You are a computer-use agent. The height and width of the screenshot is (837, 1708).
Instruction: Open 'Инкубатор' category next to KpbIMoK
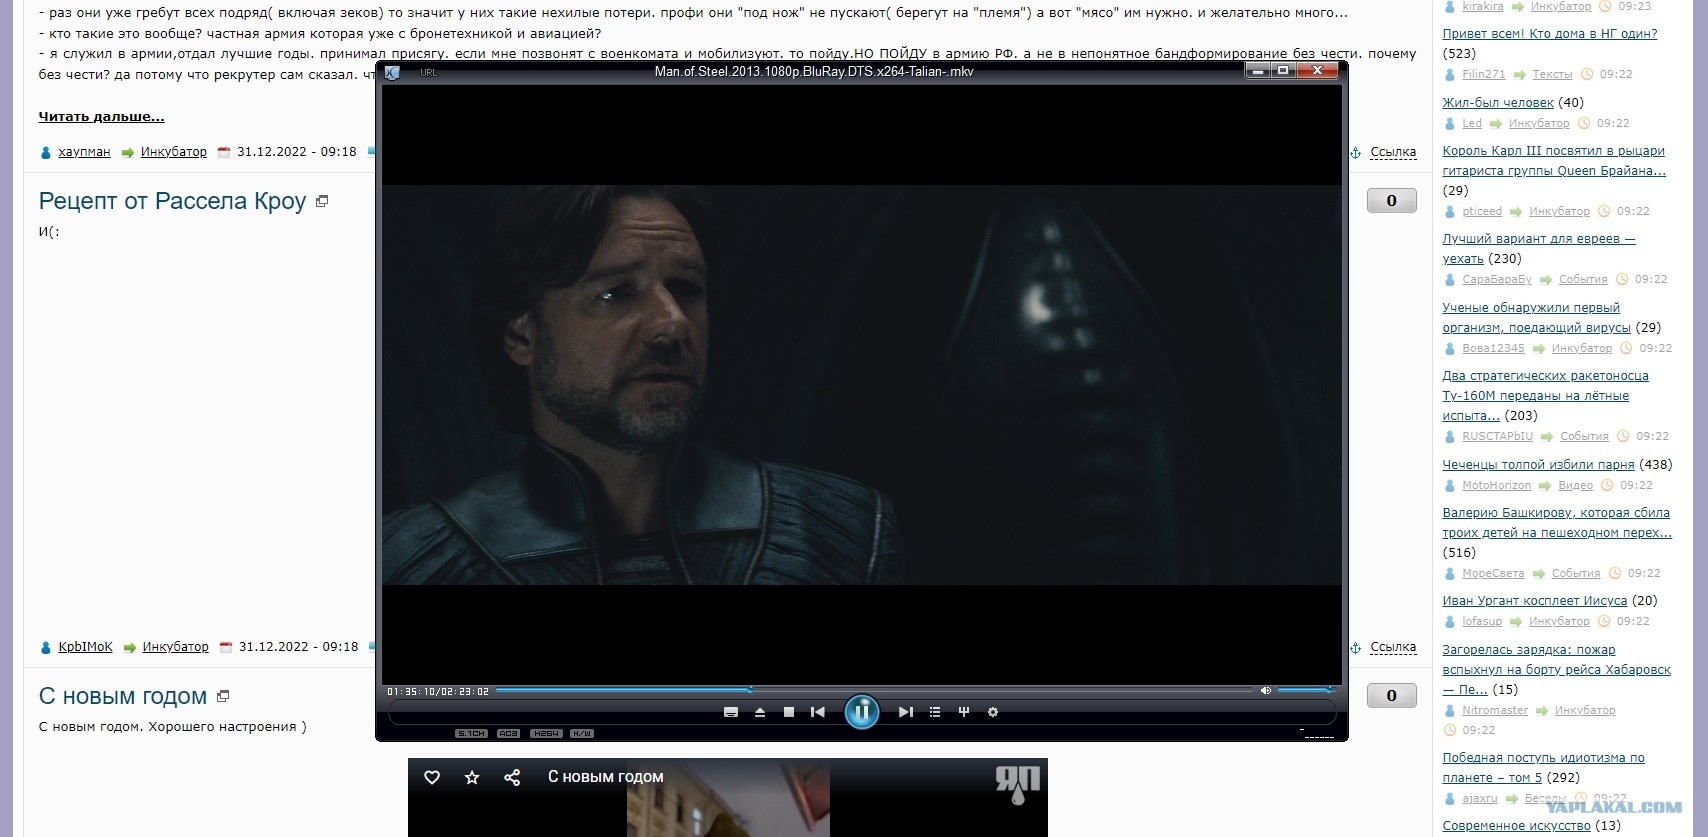(x=176, y=647)
